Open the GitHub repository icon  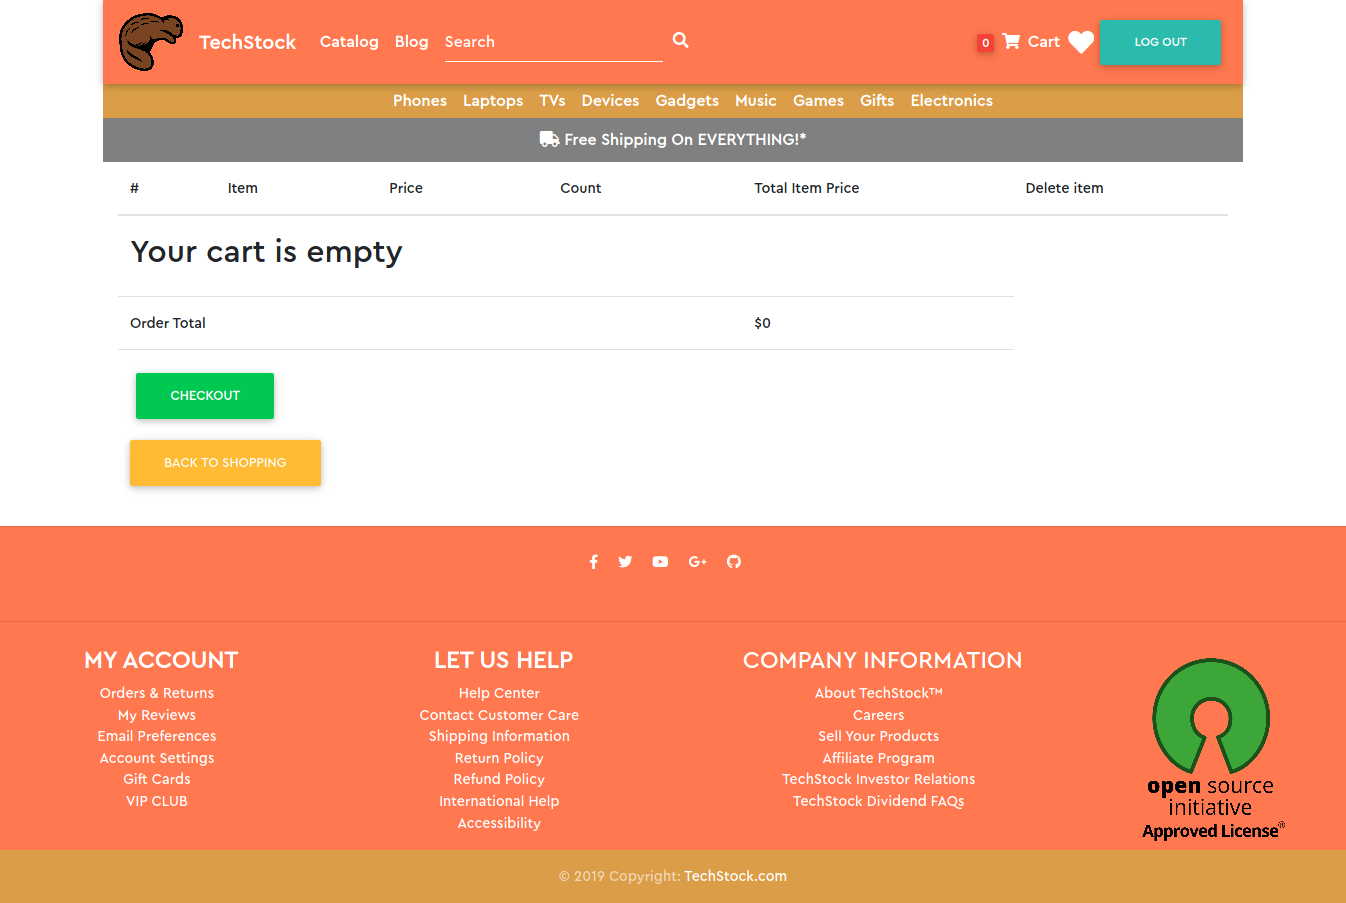[734, 562]
